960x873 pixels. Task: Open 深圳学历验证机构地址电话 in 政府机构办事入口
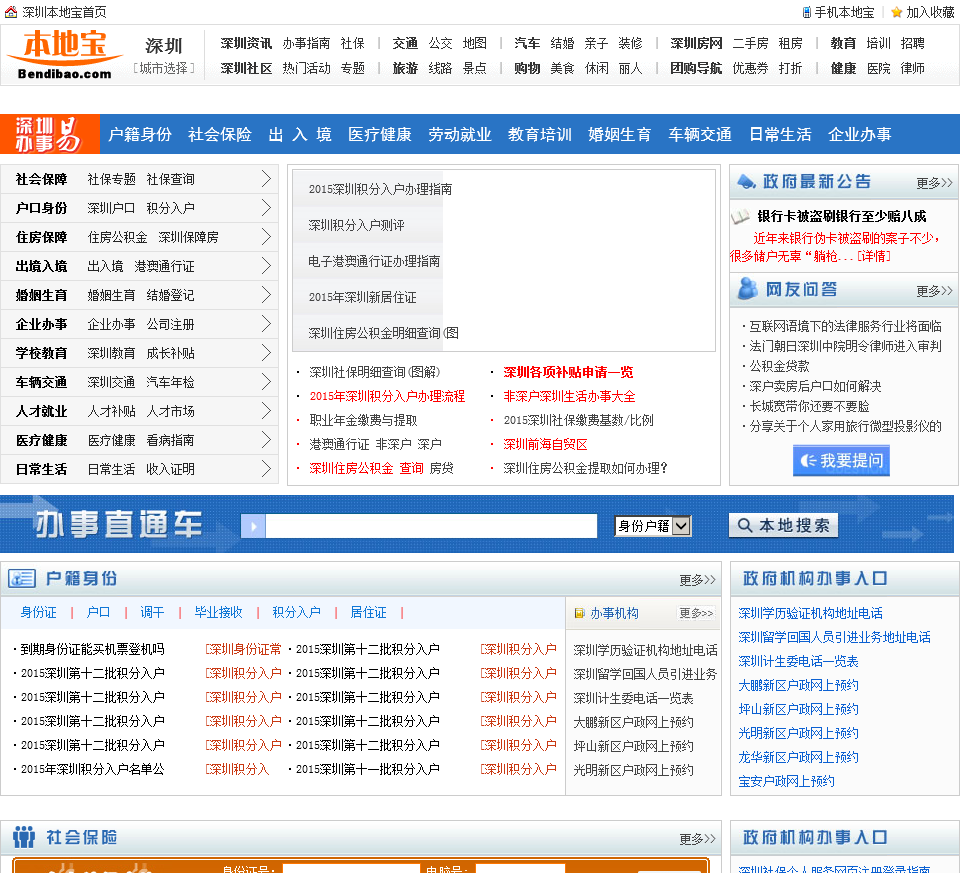[810, 613]
